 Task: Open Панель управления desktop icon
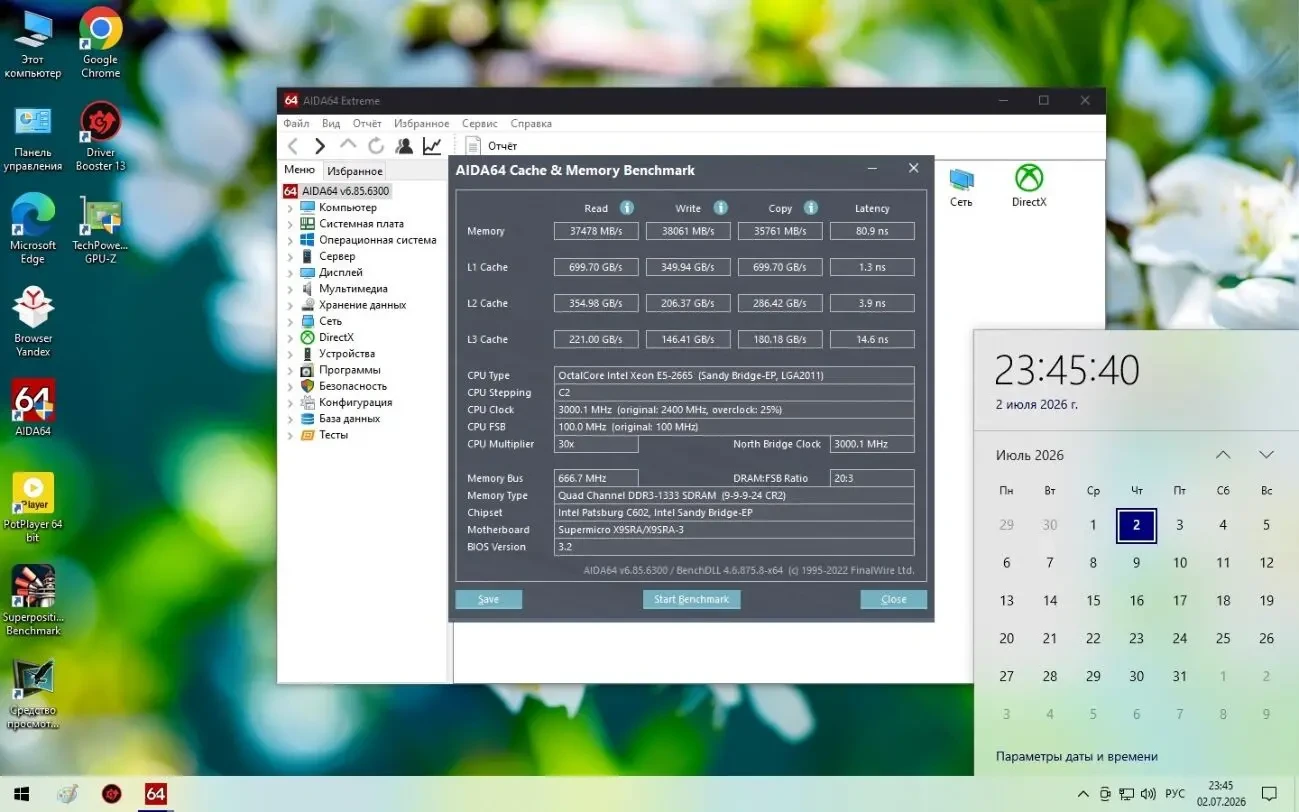(33, 136)
